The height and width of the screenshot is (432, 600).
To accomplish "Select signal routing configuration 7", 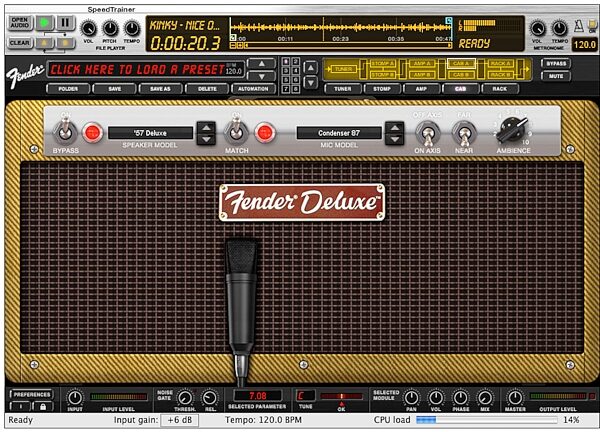I will [285, 89].
